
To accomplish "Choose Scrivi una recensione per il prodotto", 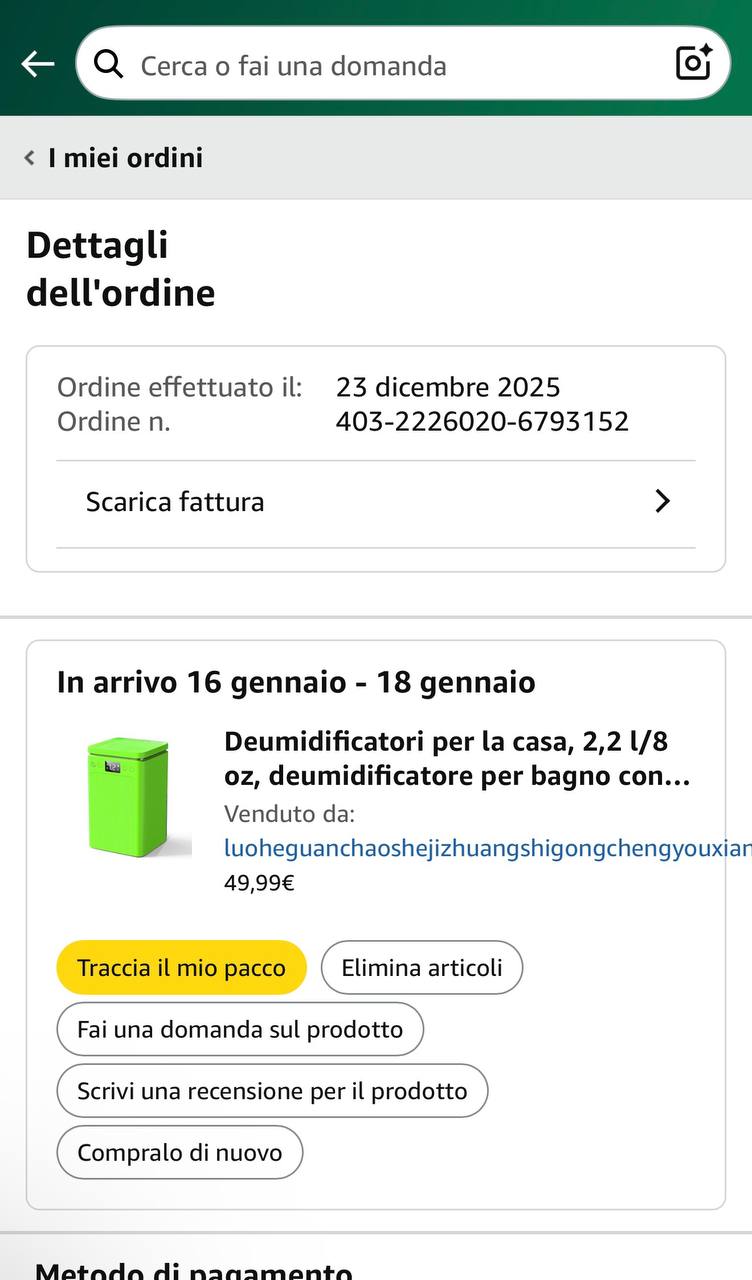I will tap(272, 1091).
